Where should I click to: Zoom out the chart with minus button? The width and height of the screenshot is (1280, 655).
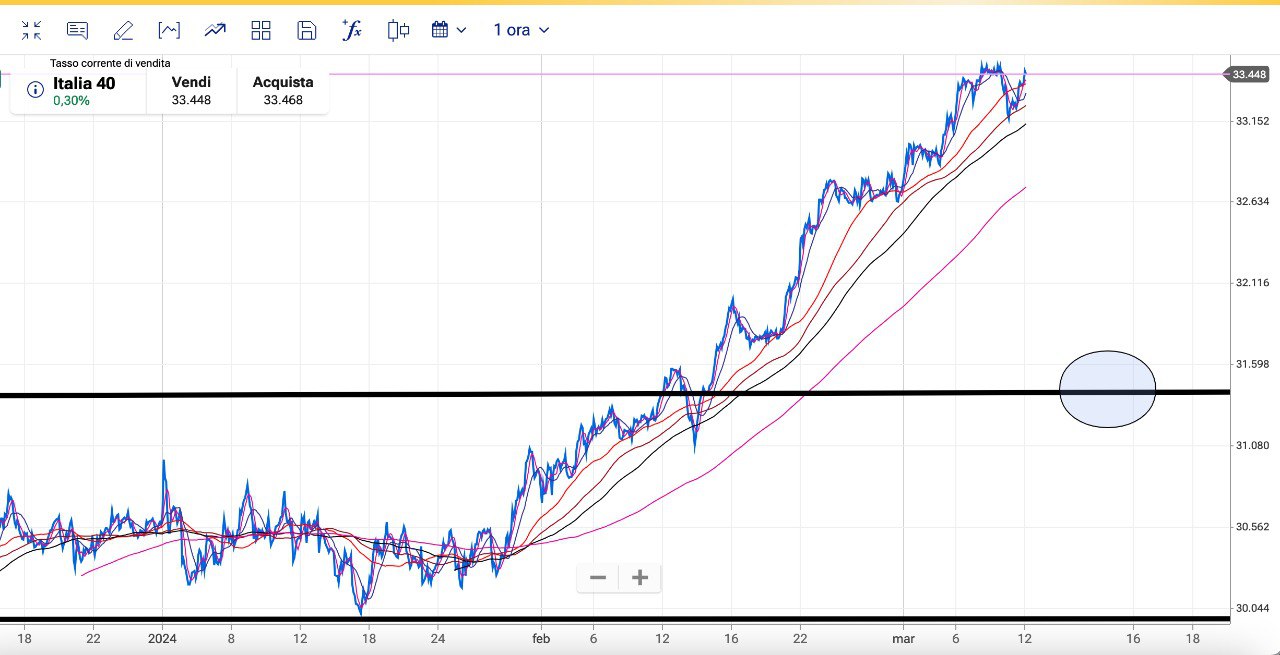598,577
